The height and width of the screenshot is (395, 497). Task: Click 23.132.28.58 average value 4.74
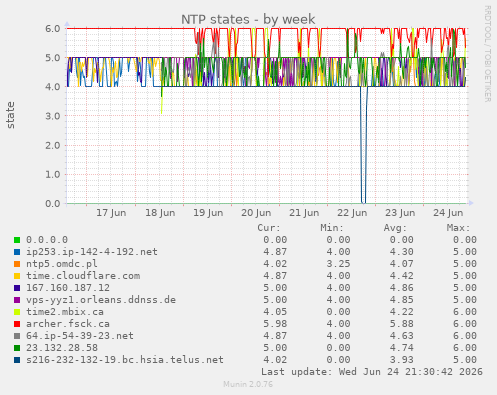402,348
